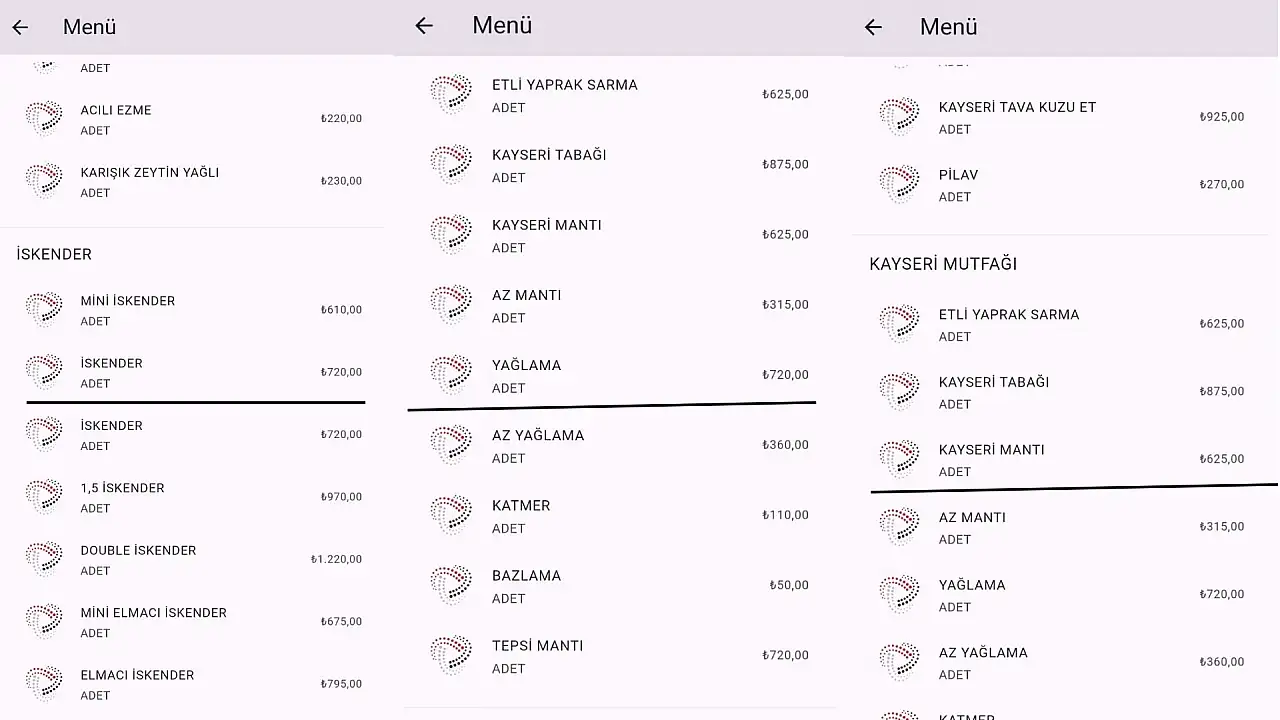This screenshot has height=720, width=1280.
Task: Tap the BAZLAMA item logo icon
Action: pyautogui.click(x=451, y=585)
